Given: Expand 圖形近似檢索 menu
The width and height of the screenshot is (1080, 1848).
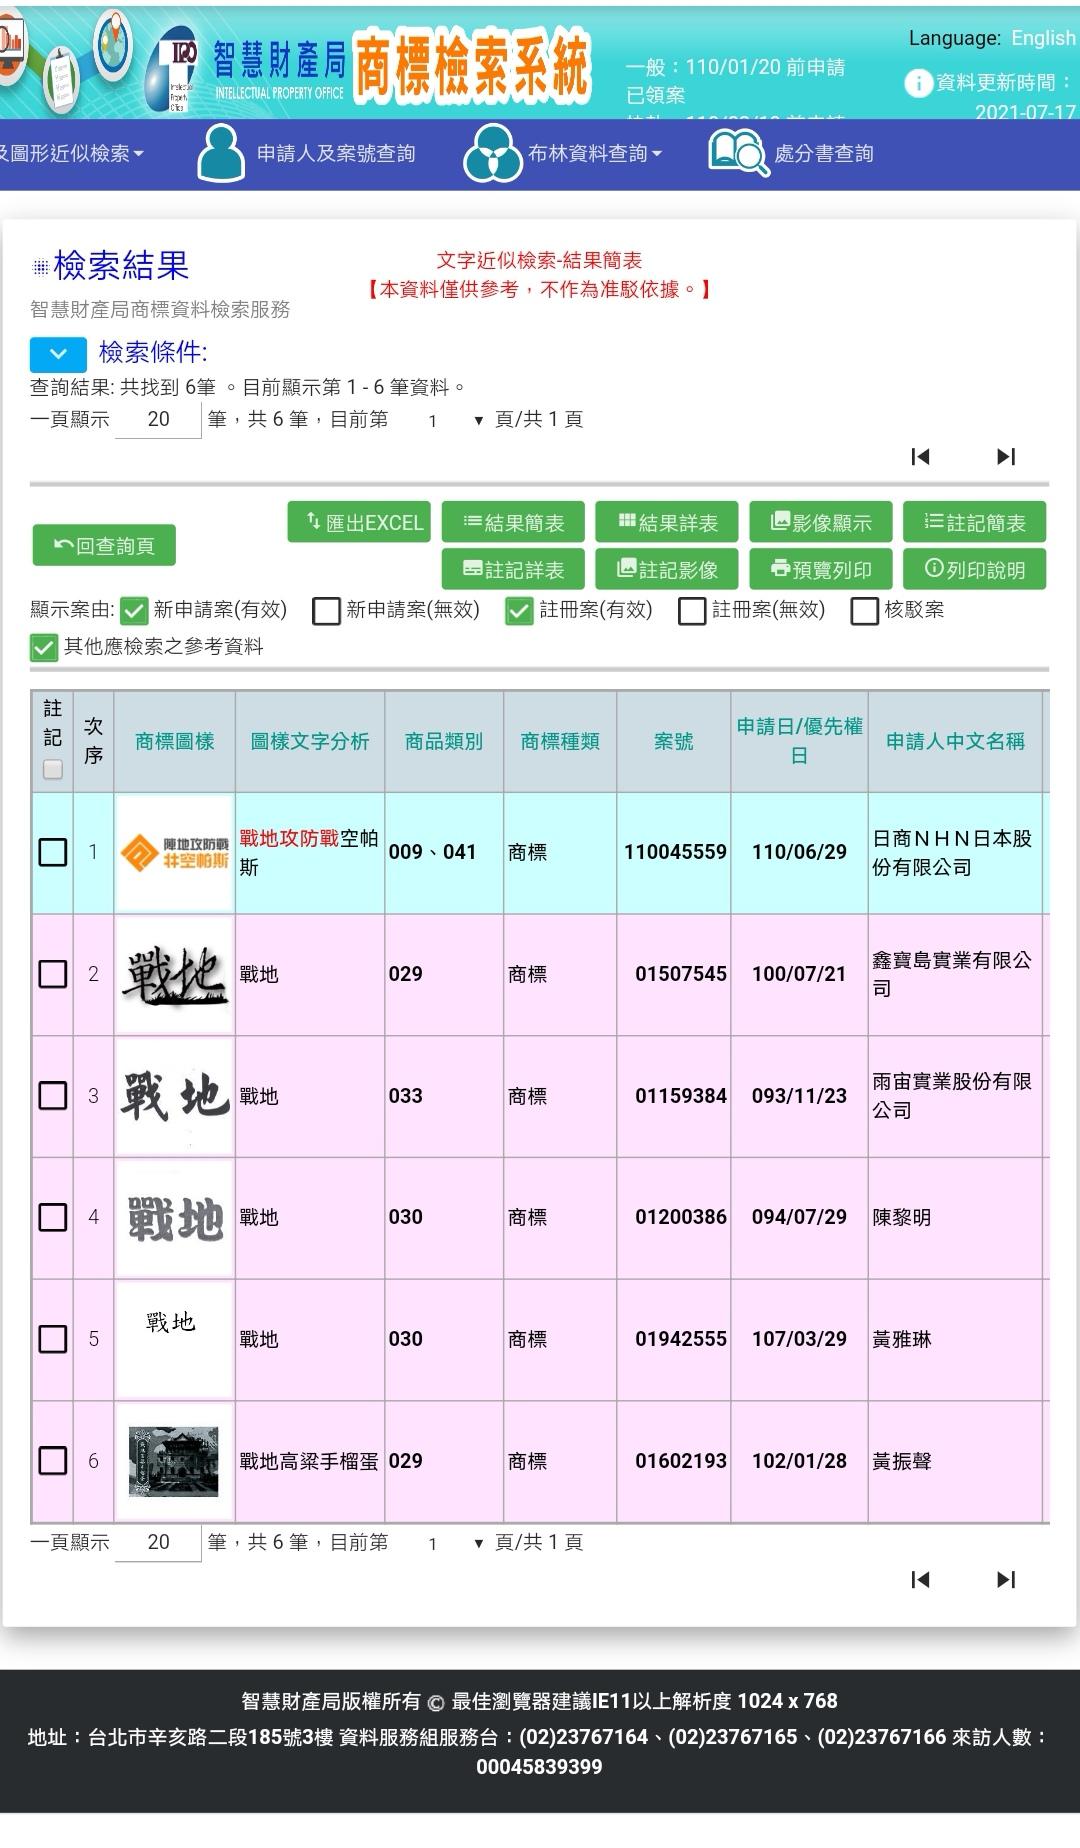Looking at the screenshot, I should [x=72, y=153].
